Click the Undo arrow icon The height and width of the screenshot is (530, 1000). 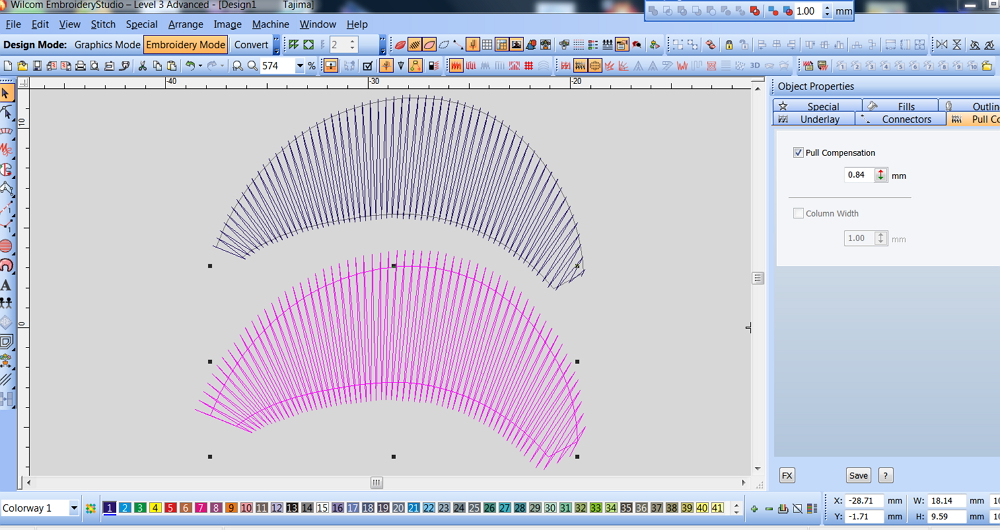[189, 66]
